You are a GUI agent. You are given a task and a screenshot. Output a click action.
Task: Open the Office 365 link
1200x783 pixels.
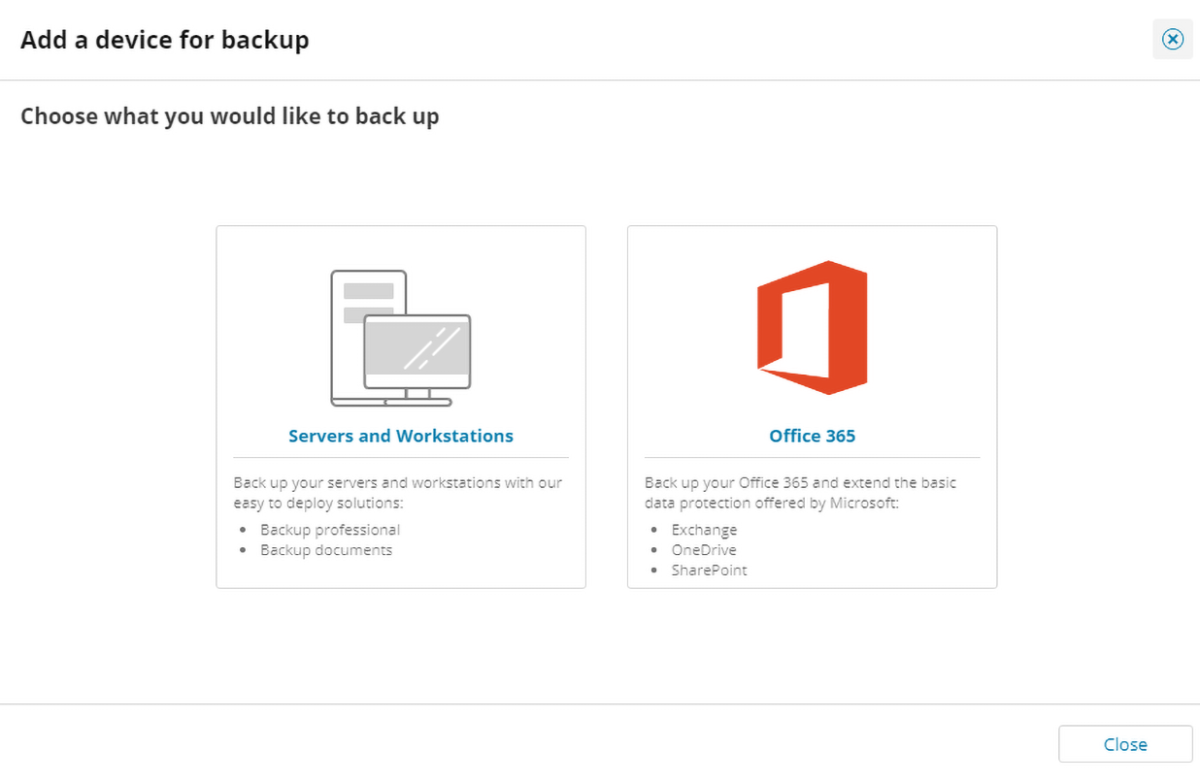pos(812,436)
